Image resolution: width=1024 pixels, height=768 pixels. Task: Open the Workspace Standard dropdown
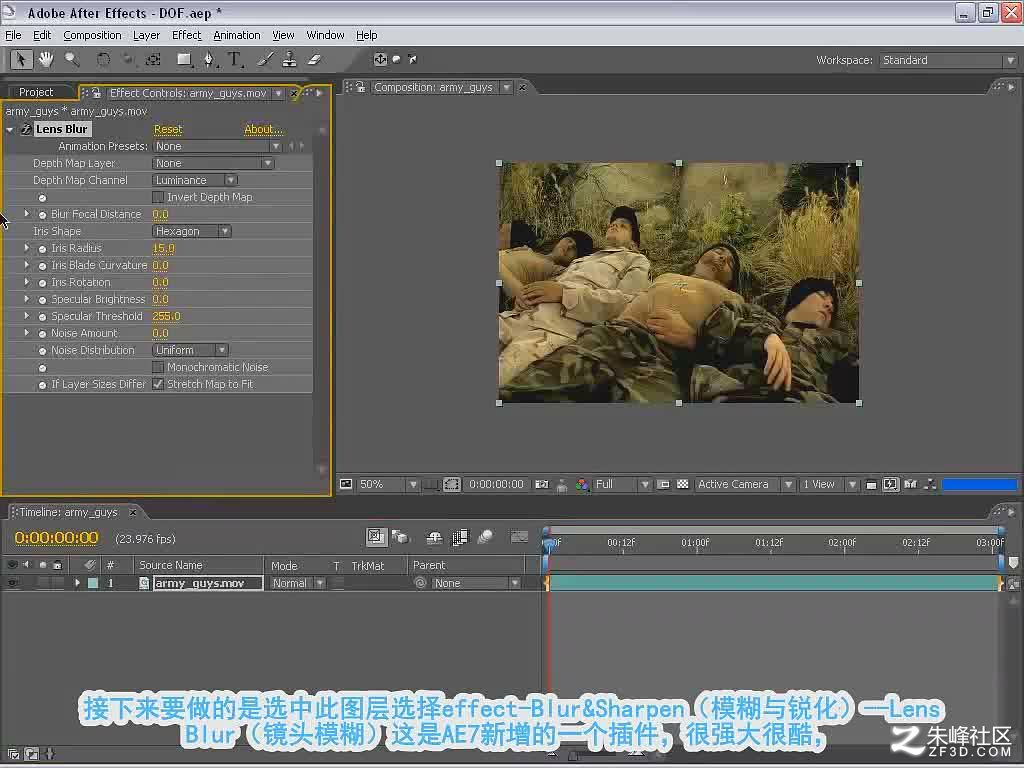point(948,60)
